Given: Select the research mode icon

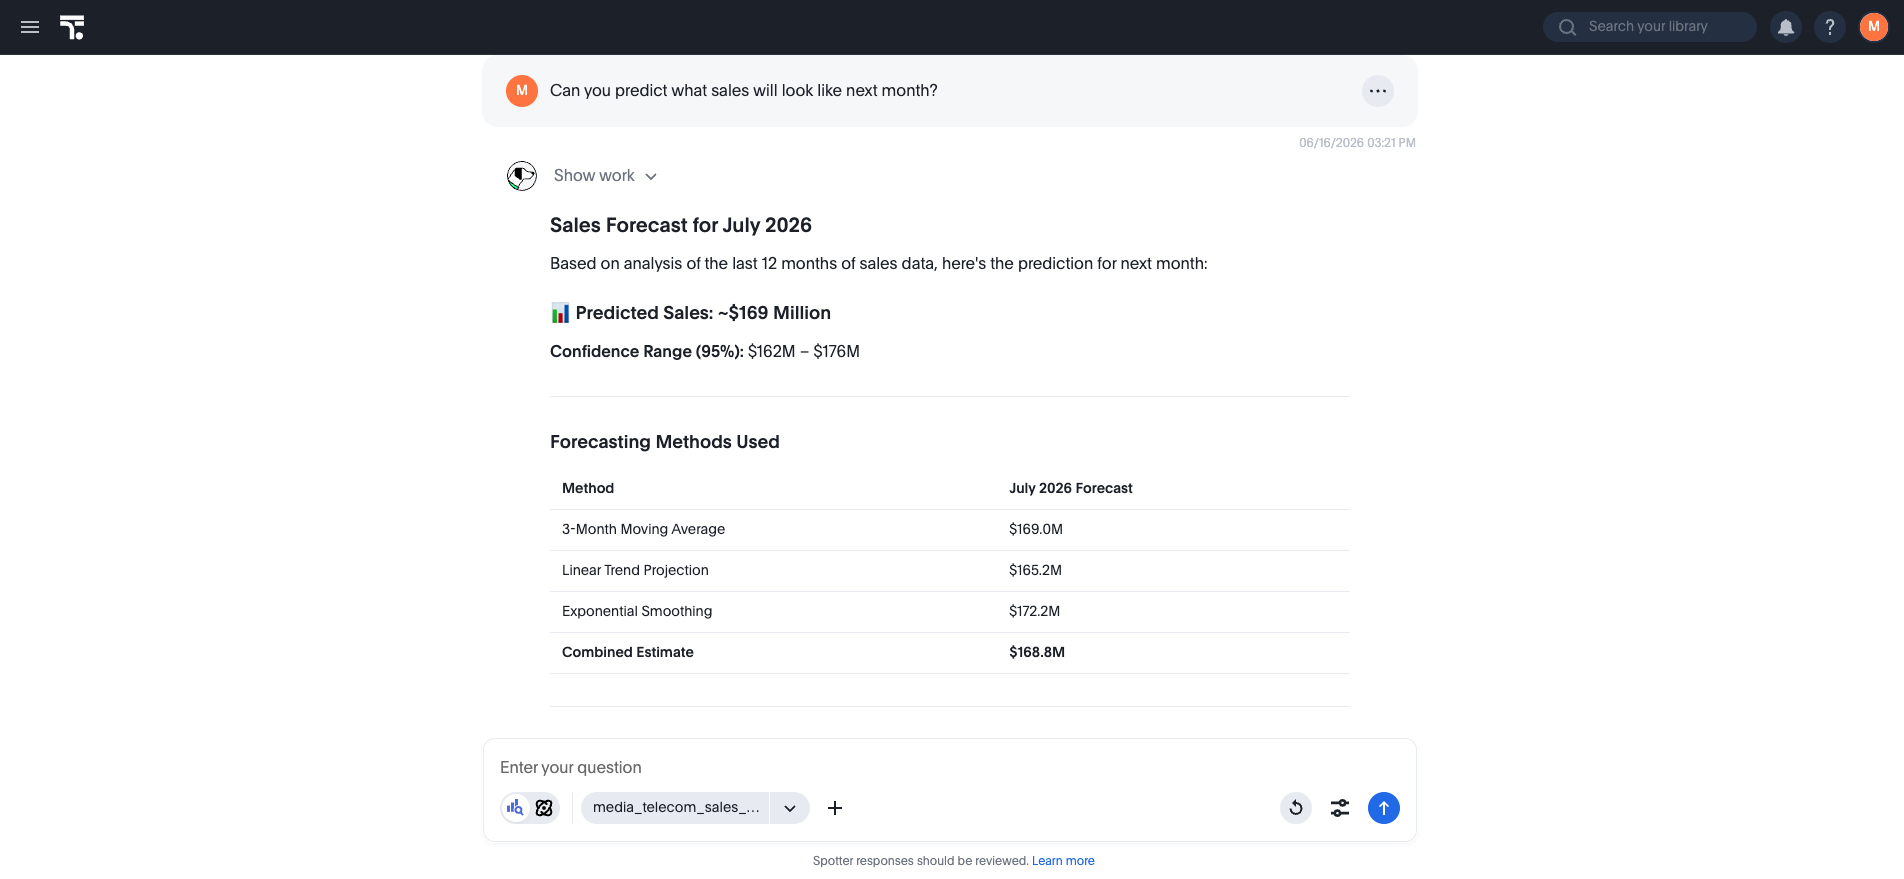Looking at the screenshot, I should coord(544,808).
